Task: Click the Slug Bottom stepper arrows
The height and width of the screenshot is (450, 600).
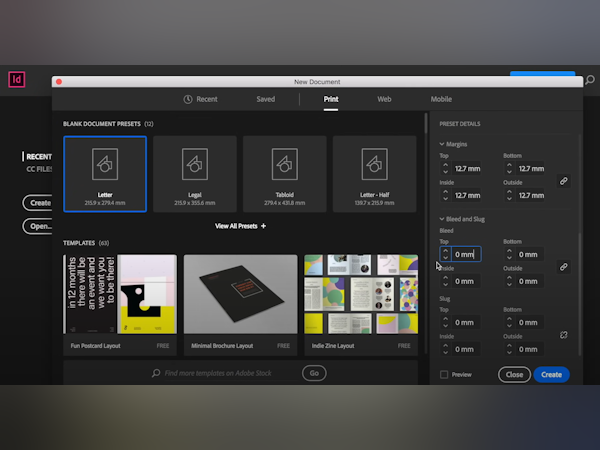Action: [509, 322]
